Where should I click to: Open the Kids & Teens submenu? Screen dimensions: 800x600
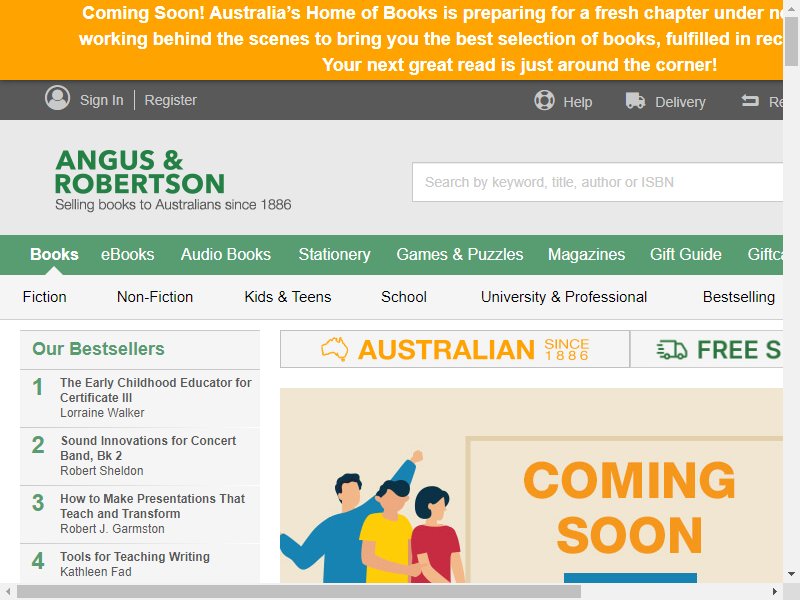point(288,297)
